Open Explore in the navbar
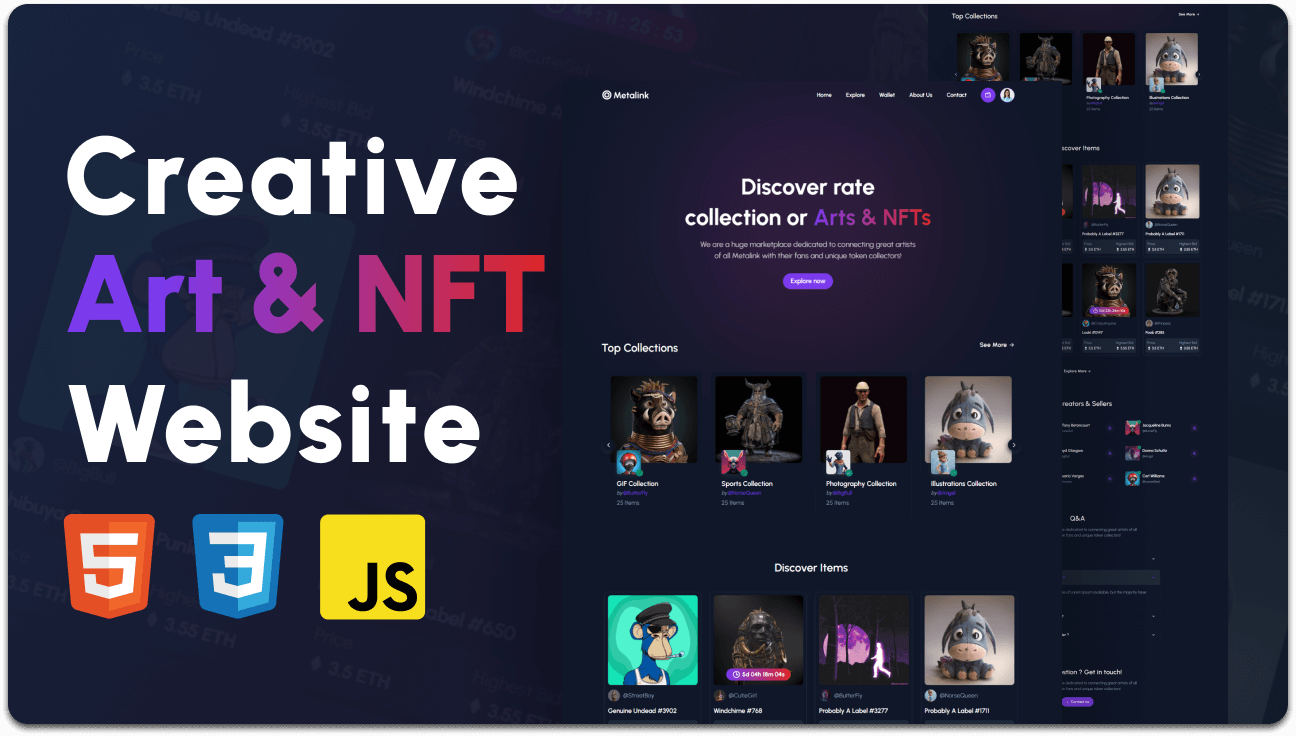The width and height of the screenshot is (1296, 736). point(855,95)
